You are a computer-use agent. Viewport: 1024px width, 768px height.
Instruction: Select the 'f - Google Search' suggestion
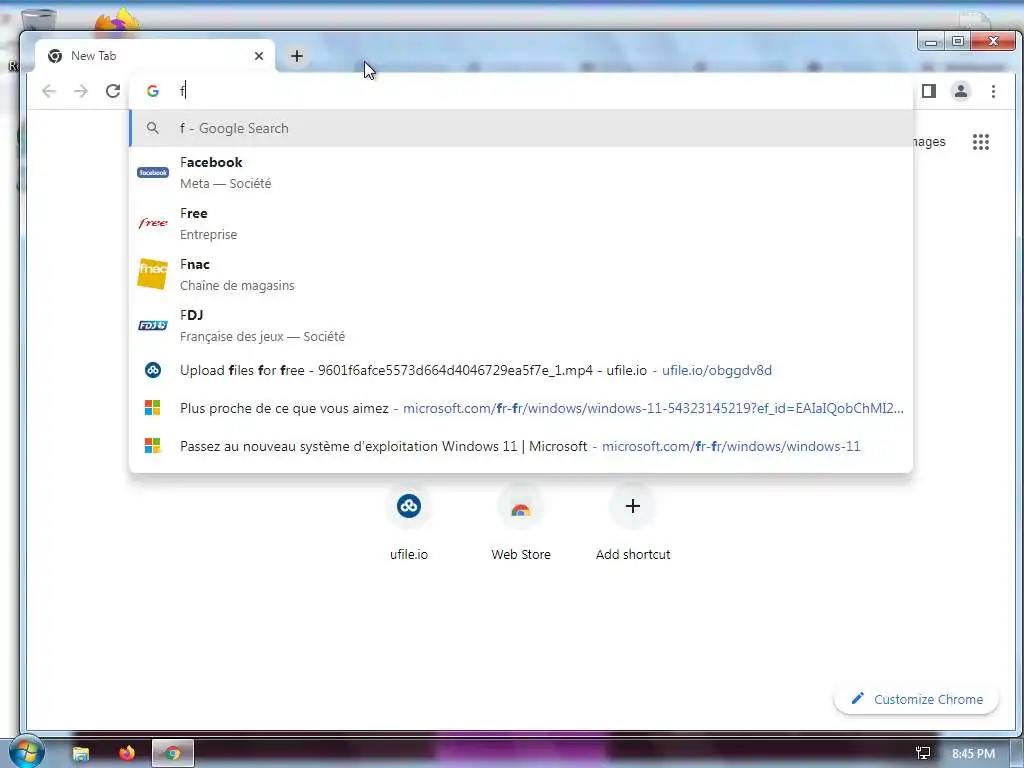click(521, 128)
